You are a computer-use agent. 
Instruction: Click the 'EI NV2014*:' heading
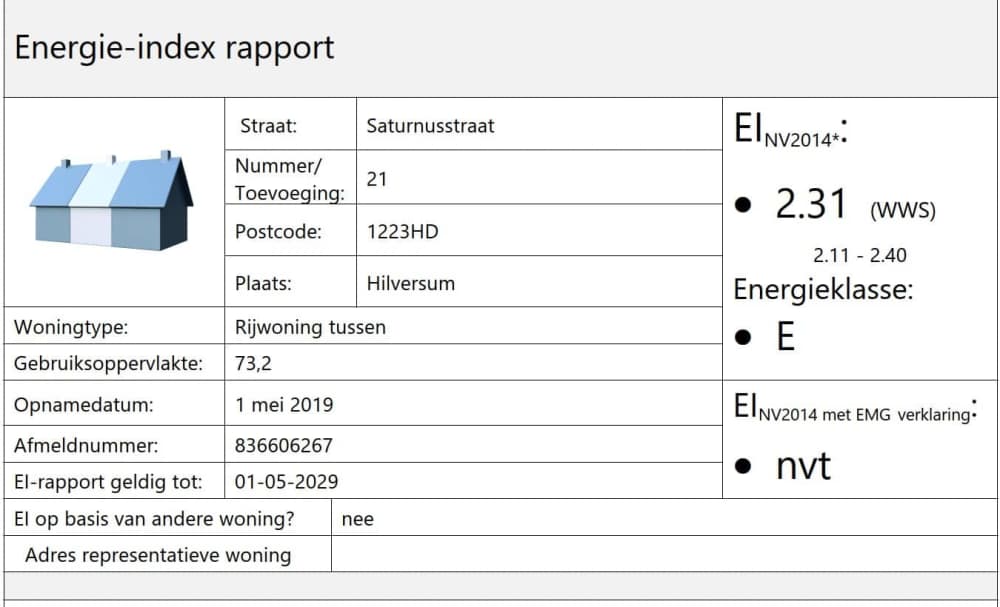coord(791,129)
